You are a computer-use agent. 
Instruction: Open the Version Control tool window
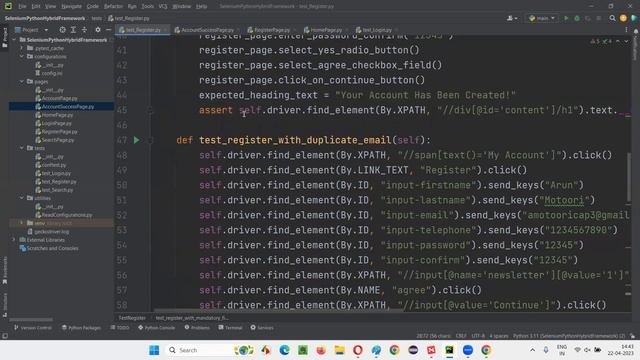33,328
